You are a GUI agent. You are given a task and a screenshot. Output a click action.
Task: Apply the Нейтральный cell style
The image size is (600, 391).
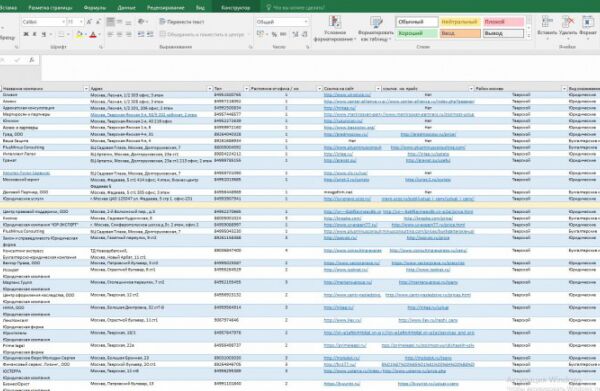[x=460, y=22]
